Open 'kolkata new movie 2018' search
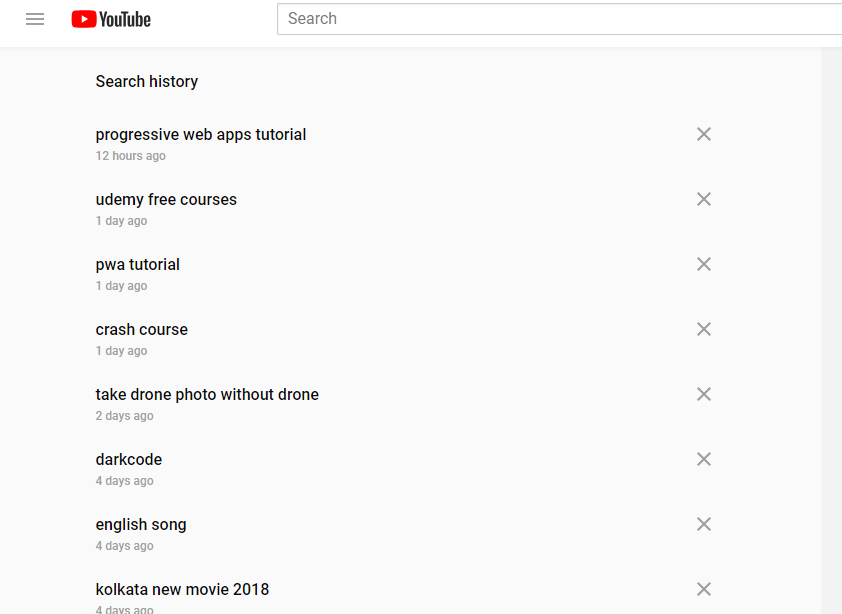Screen dimensions: 842x614 (182, 590)
